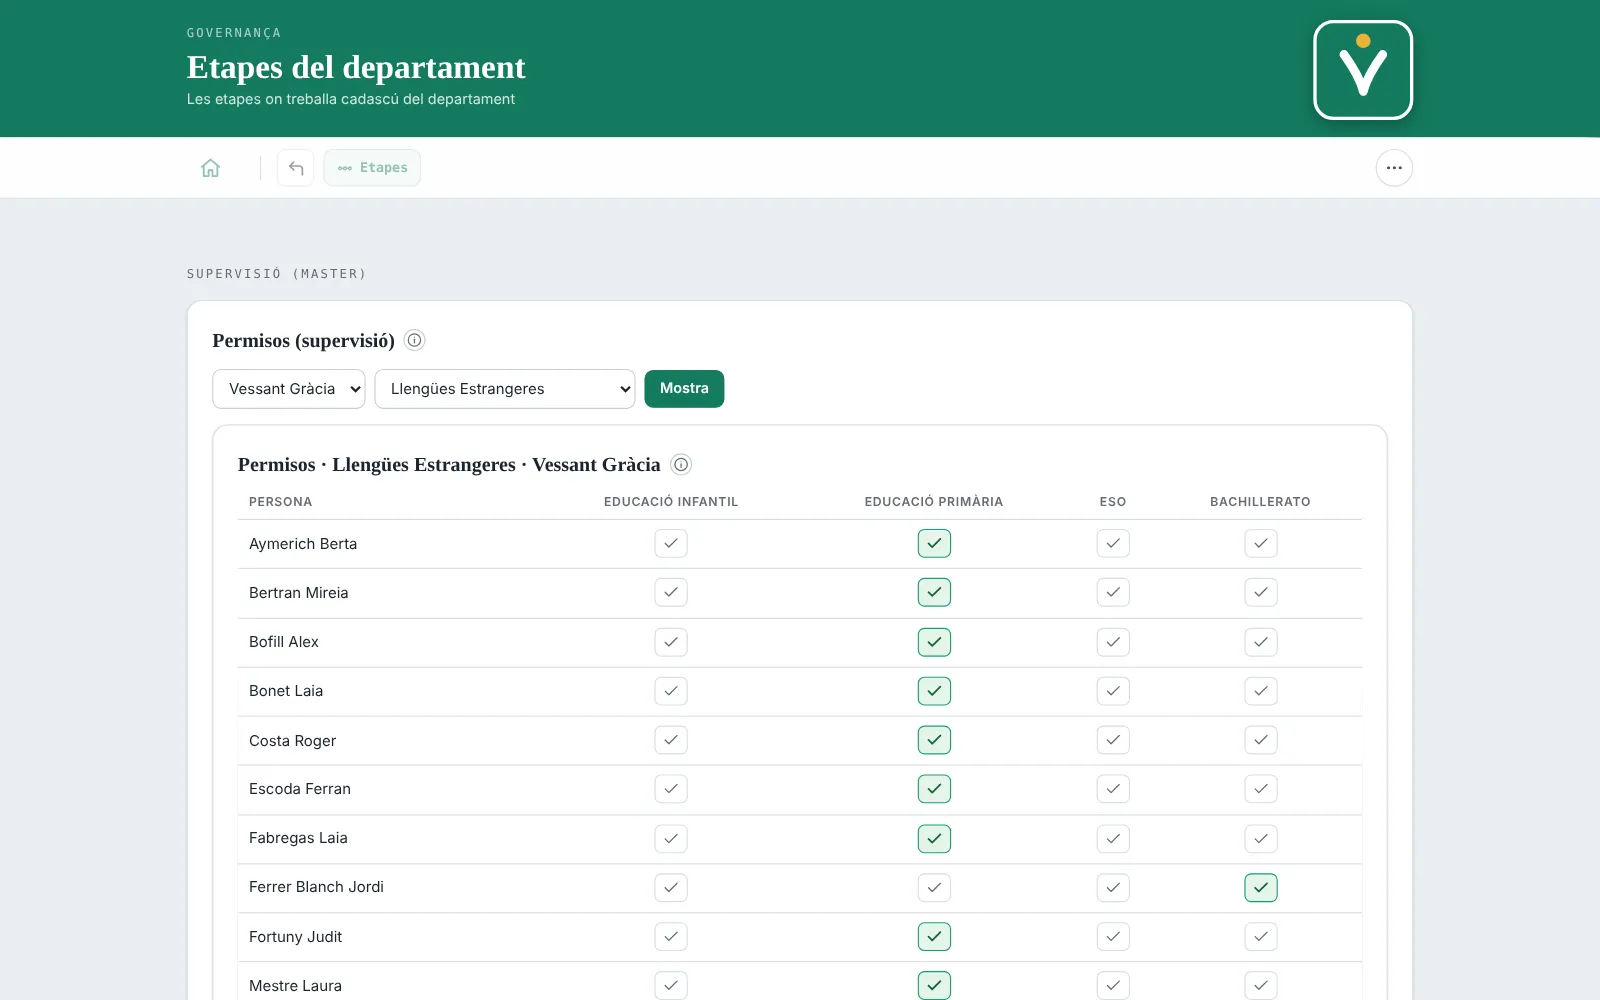Toggle Bonet Laia Bachillerato checkbox
Screen dimensions: 1600x1000
pyautogui.click(x=1261, y=691)
